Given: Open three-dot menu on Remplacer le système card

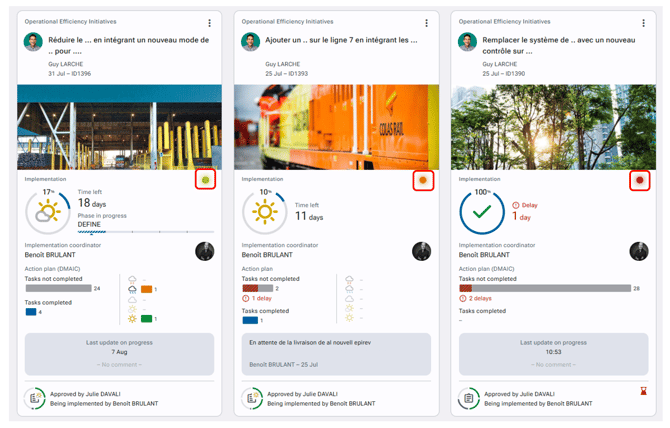Looking at the screenshot, I should coord(644,23).
